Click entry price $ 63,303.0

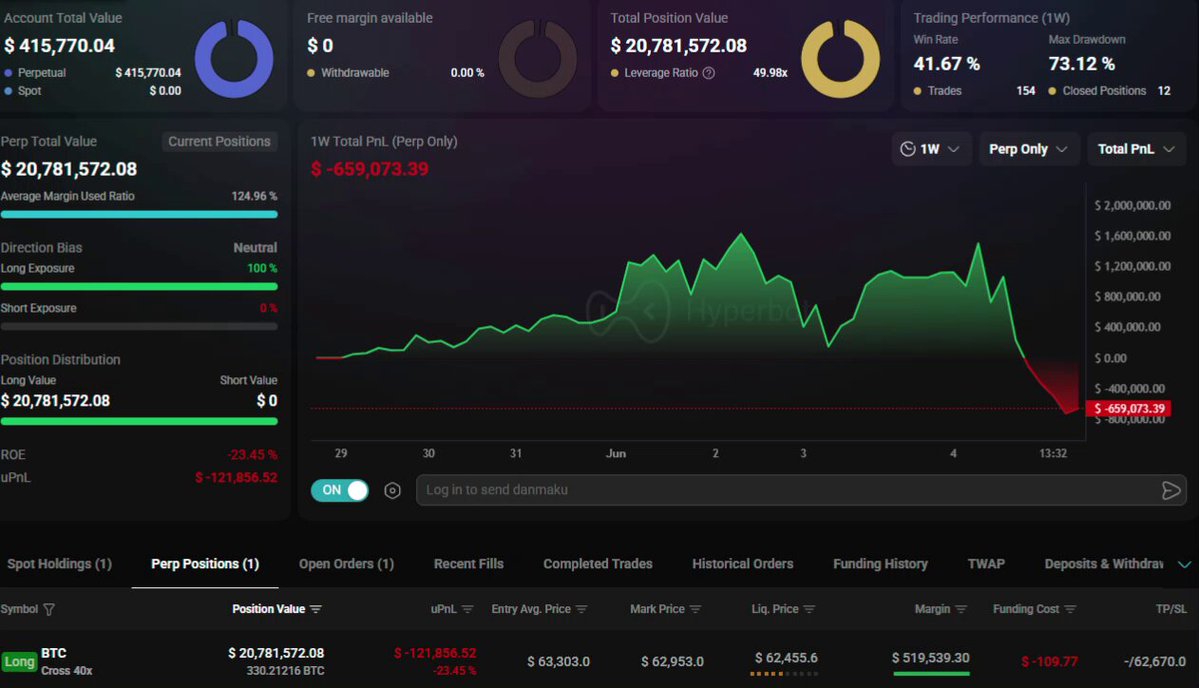558,662
